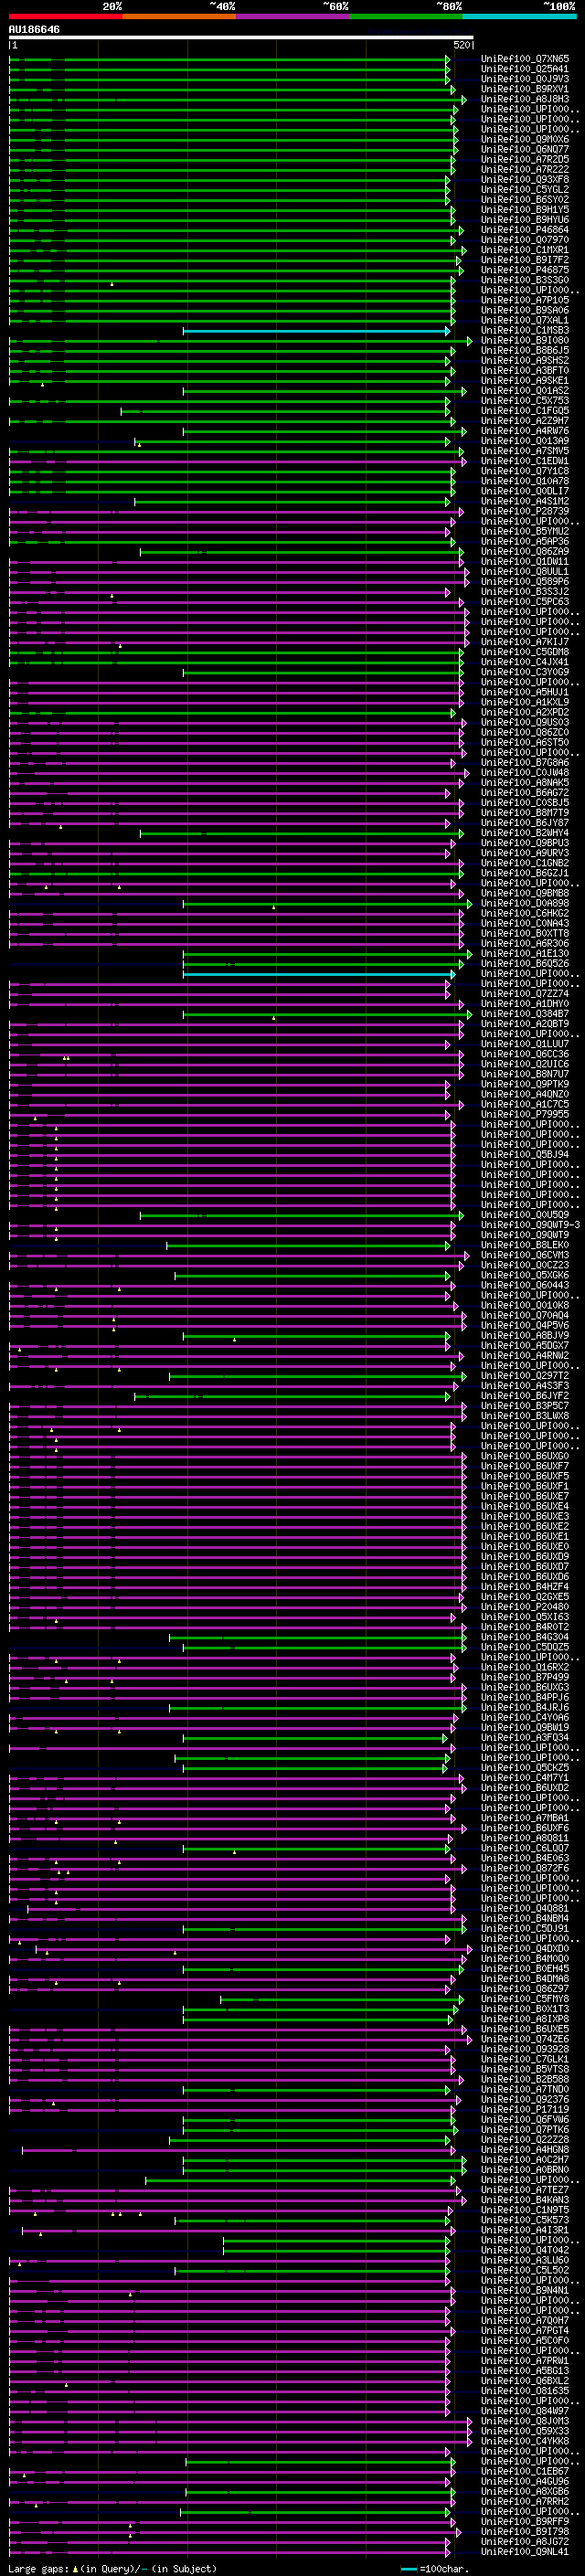Click the UniRef100_Q384B7 entry
Viewport: 585px width, 2576px height.
coord(525,1014)
